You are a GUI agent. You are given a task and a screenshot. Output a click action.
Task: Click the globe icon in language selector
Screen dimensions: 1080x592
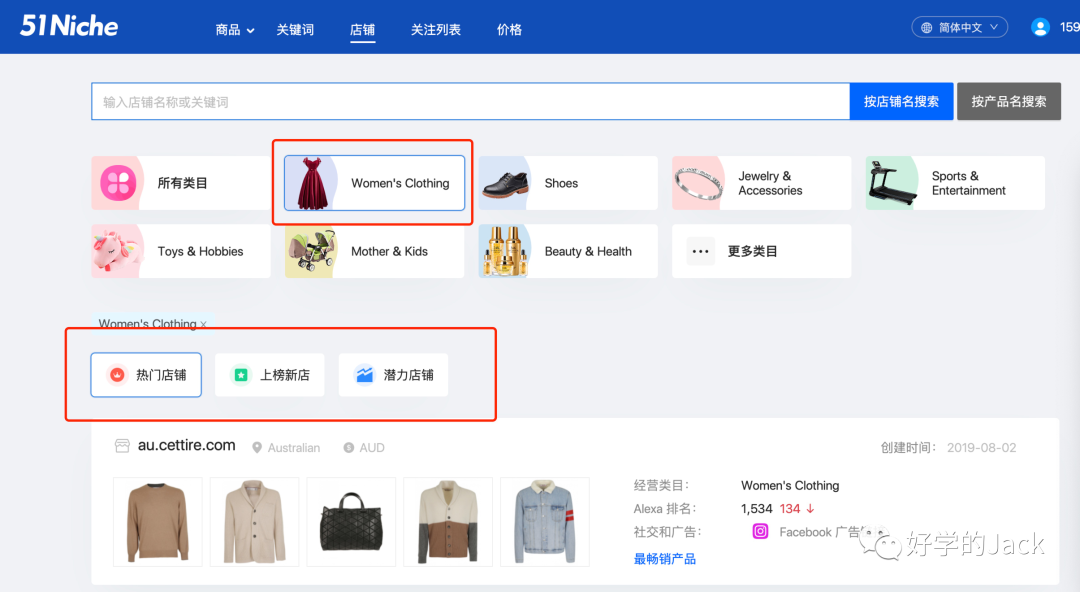[926, 28]
